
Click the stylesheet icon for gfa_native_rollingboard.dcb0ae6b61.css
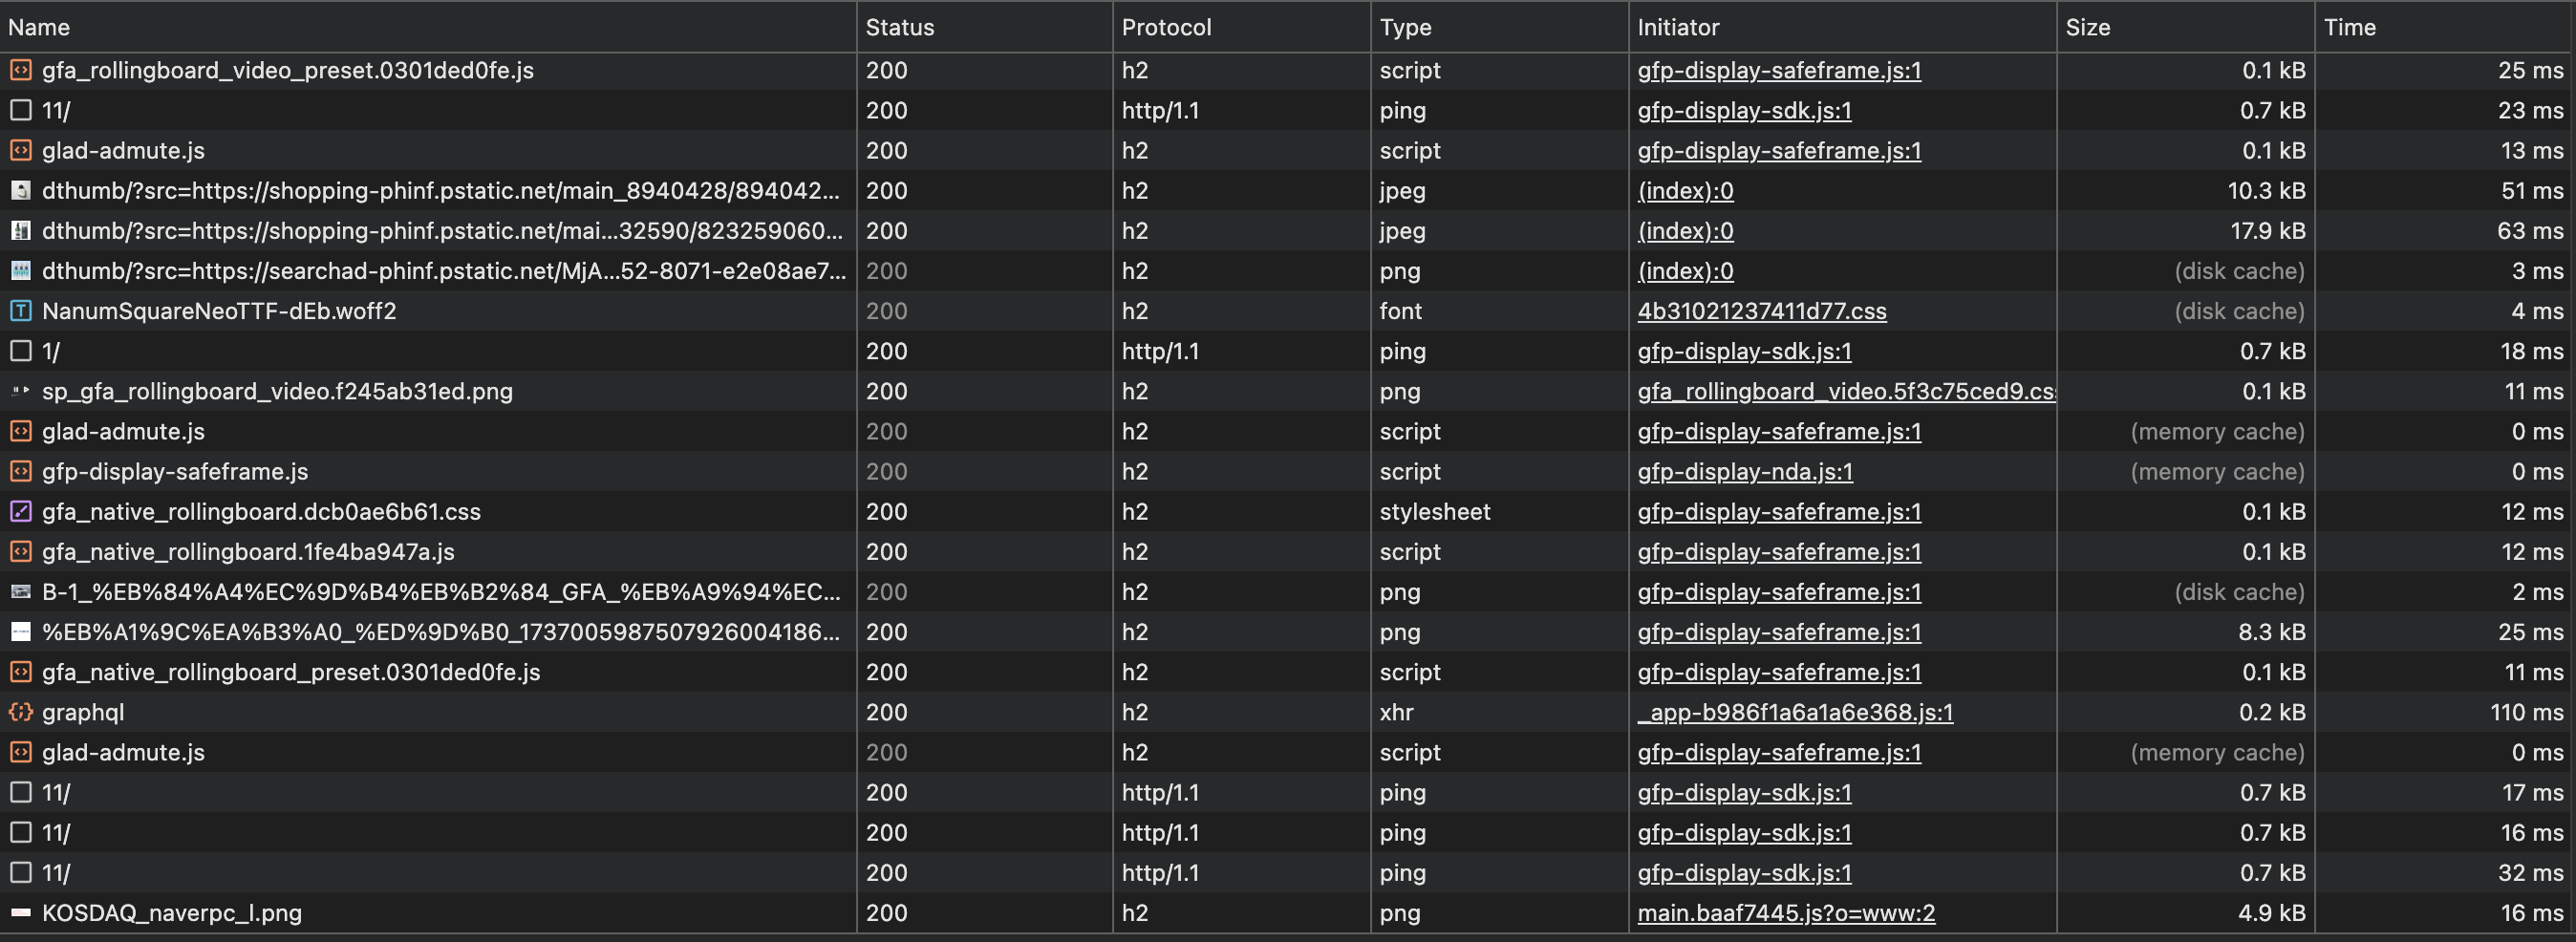point(21,512)
